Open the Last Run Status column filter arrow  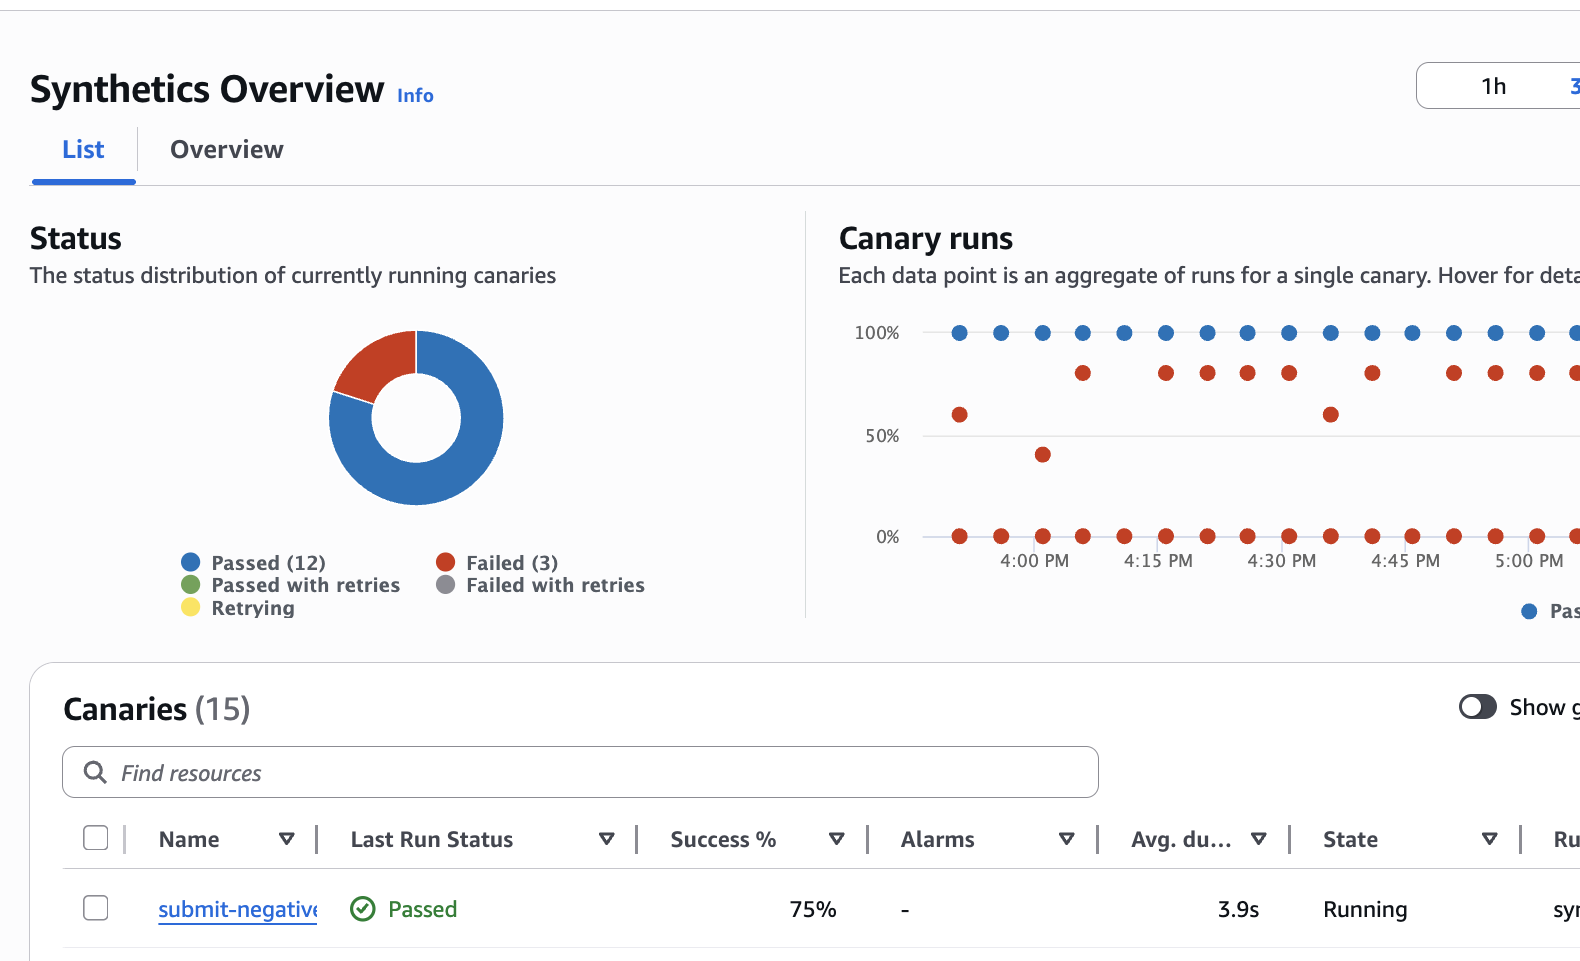tap(606, 839)
